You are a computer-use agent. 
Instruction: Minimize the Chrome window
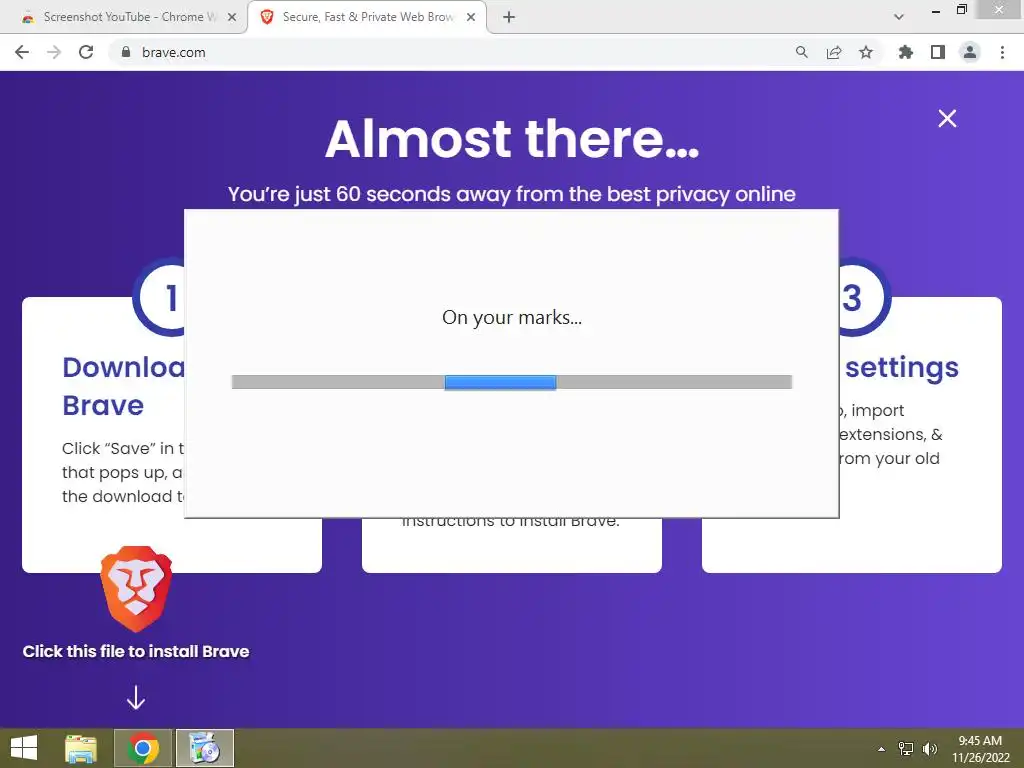point(936,11)
